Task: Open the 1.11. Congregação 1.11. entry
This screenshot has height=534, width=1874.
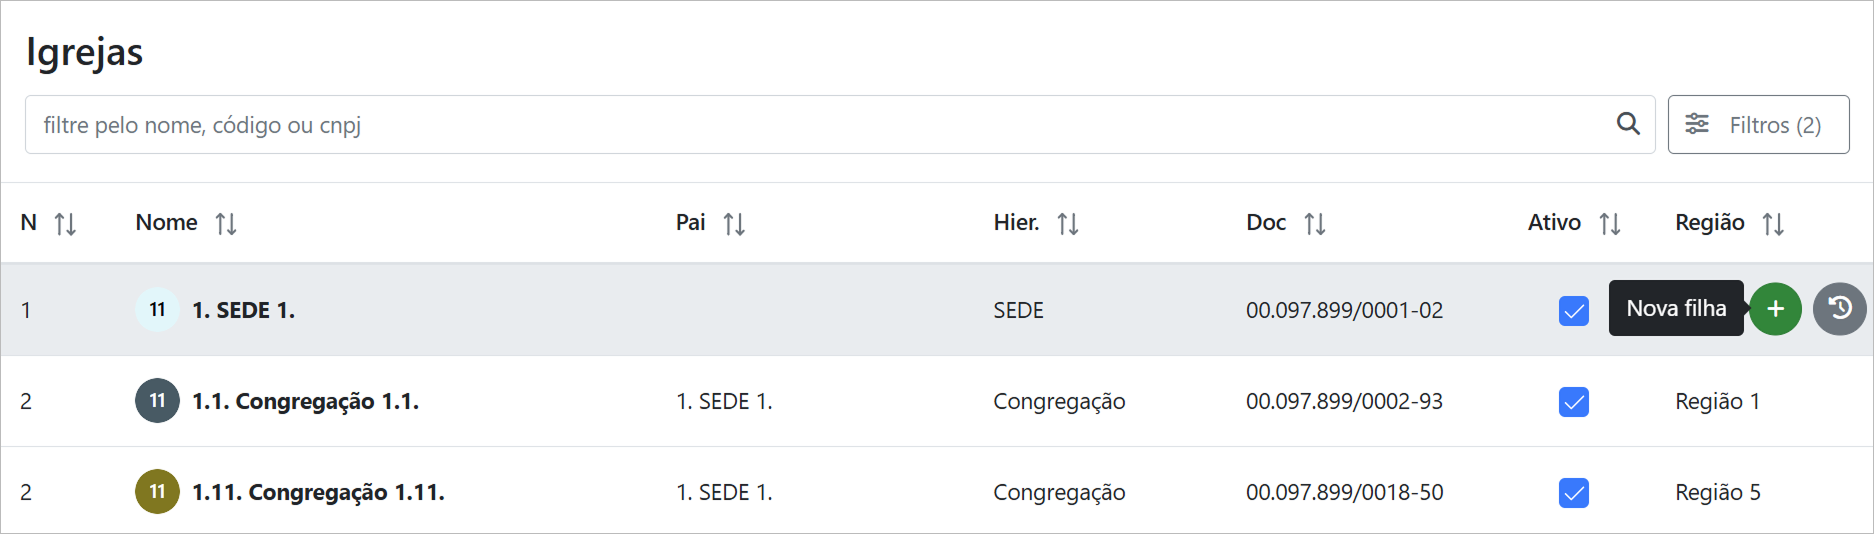Action: (x=318, y=493)
